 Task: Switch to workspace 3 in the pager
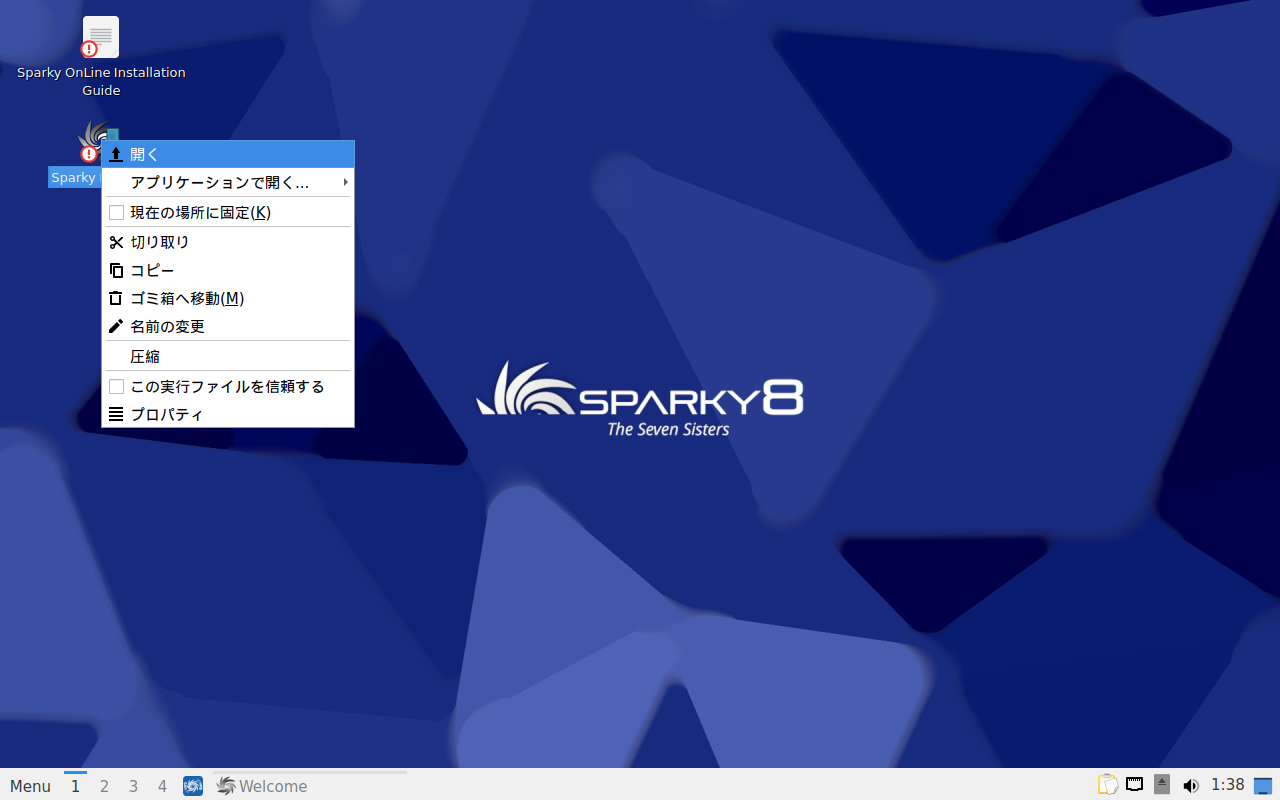pyautogui.click(x=133, y=786)
